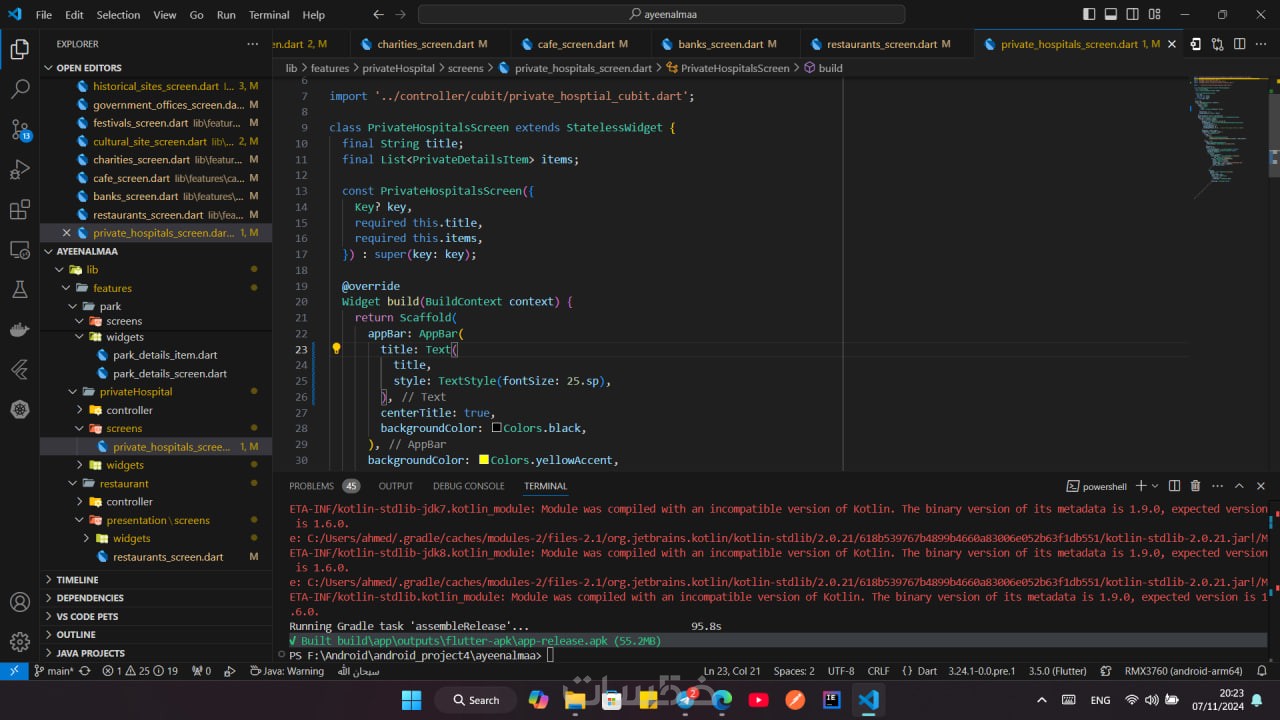Image resolution: width=1280 pixels, height=720 pixels.
Task: Open the Source Control view
Action: pos(20,130)
